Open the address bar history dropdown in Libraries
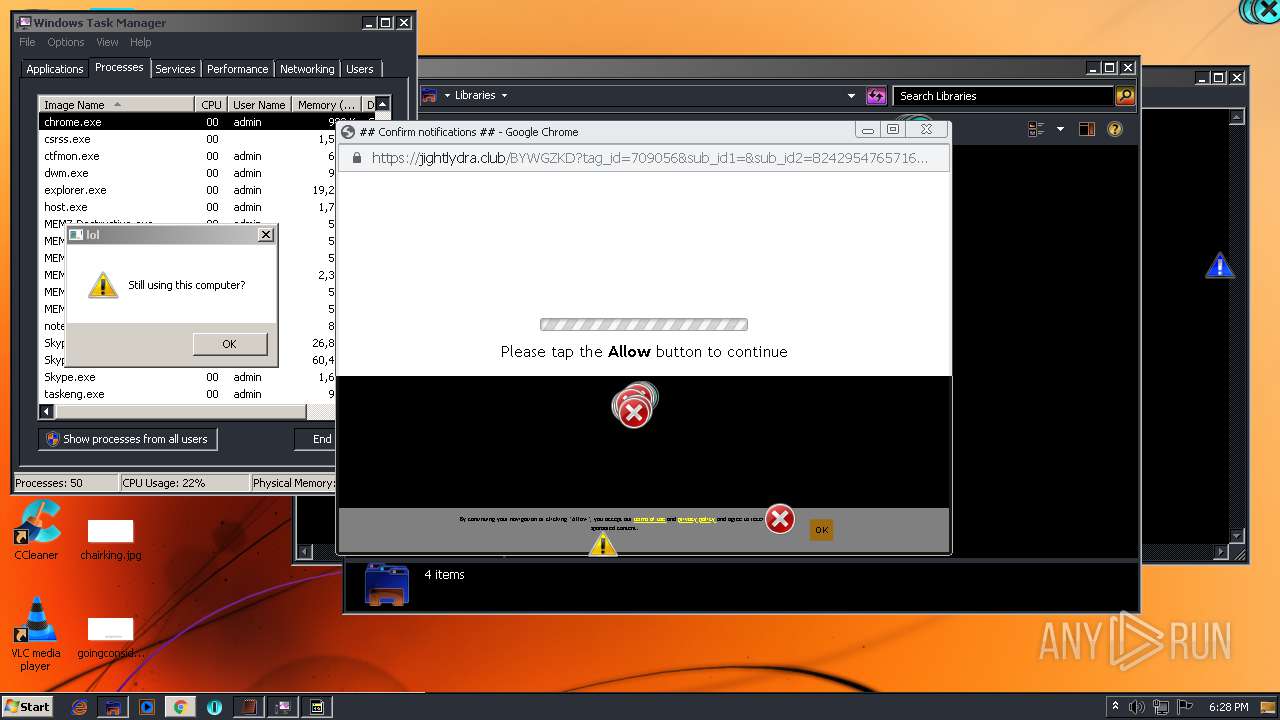 click(x=851, y=96)
